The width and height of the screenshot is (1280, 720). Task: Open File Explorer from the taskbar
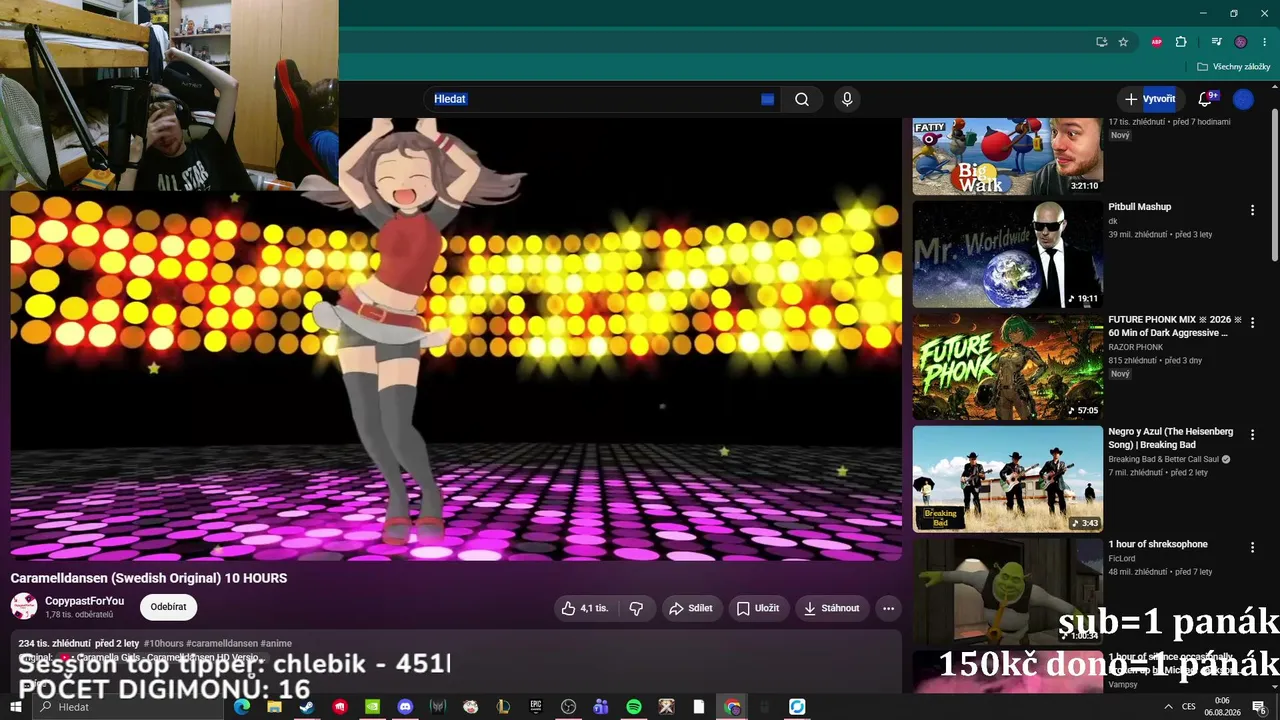coord(274,707)
